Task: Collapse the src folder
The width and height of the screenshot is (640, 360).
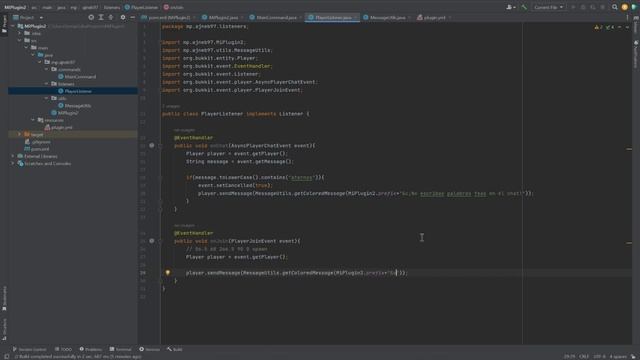Action: coord(20,41)
